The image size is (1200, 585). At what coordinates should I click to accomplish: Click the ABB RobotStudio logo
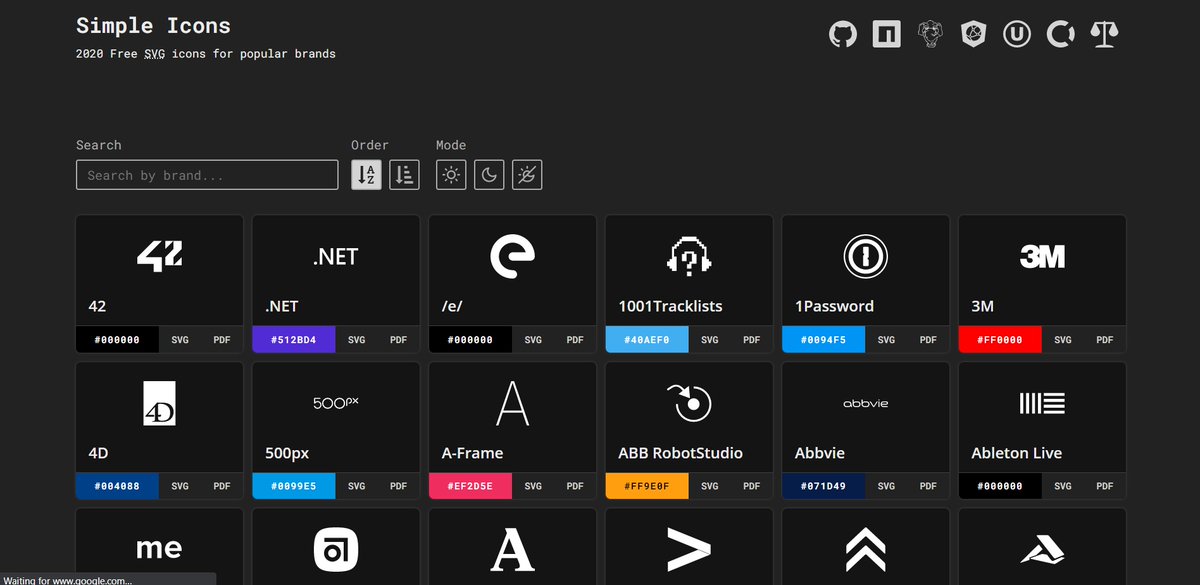[689, 403]
